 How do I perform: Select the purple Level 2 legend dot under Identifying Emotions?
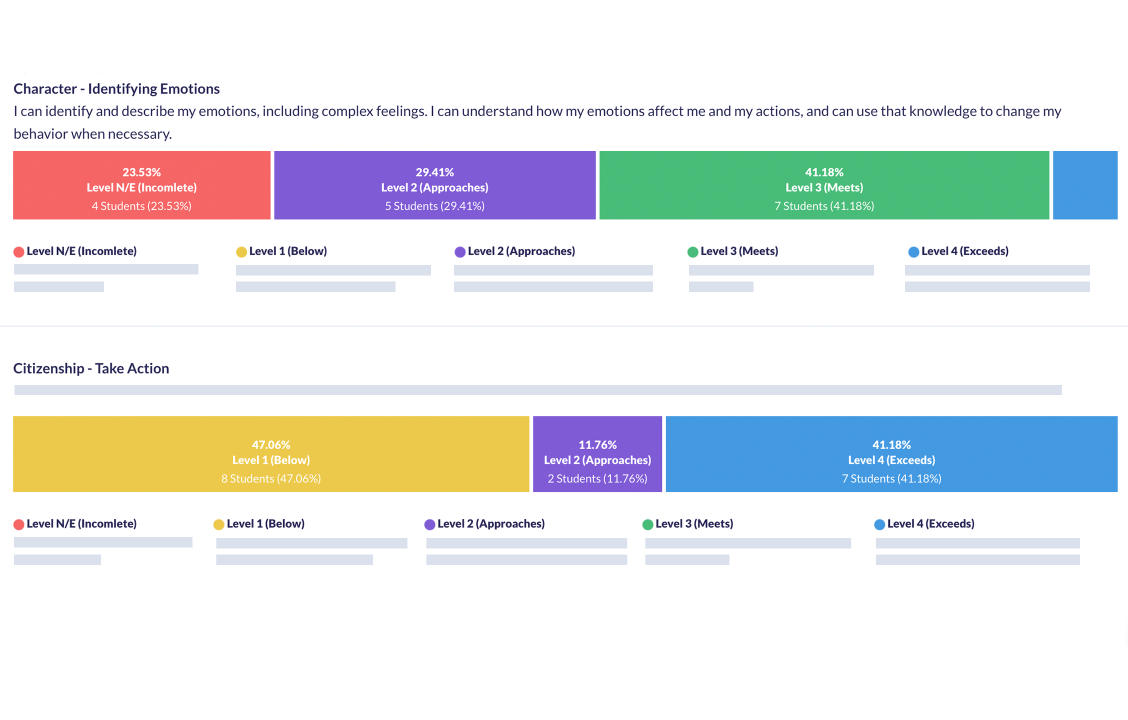coord(459,251)
